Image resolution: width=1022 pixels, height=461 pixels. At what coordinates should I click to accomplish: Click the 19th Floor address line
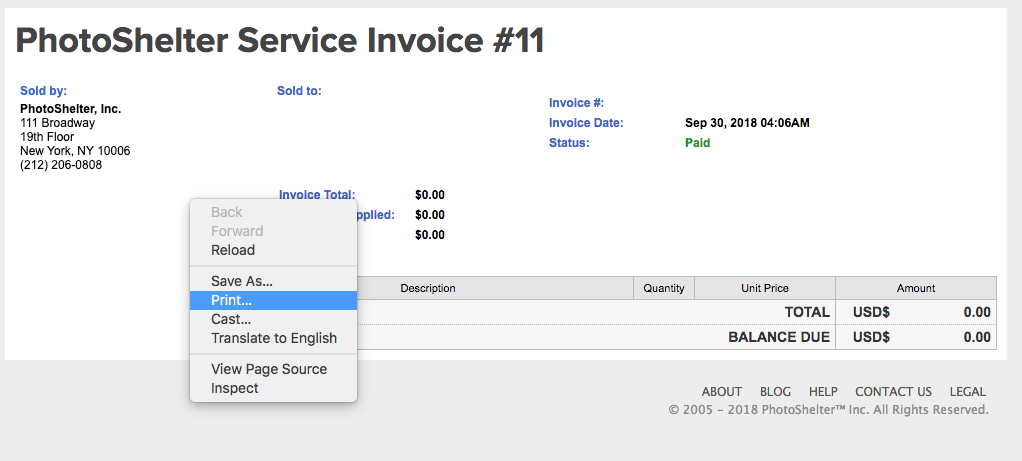click(47, 137)
